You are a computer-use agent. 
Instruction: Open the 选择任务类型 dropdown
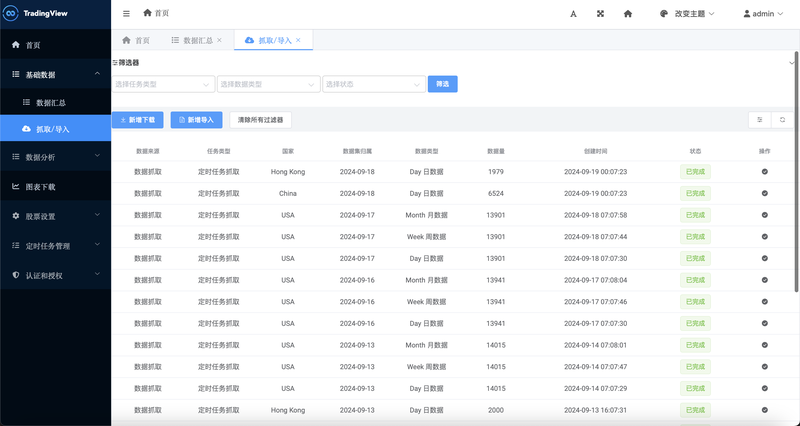(x=163, y=84)
